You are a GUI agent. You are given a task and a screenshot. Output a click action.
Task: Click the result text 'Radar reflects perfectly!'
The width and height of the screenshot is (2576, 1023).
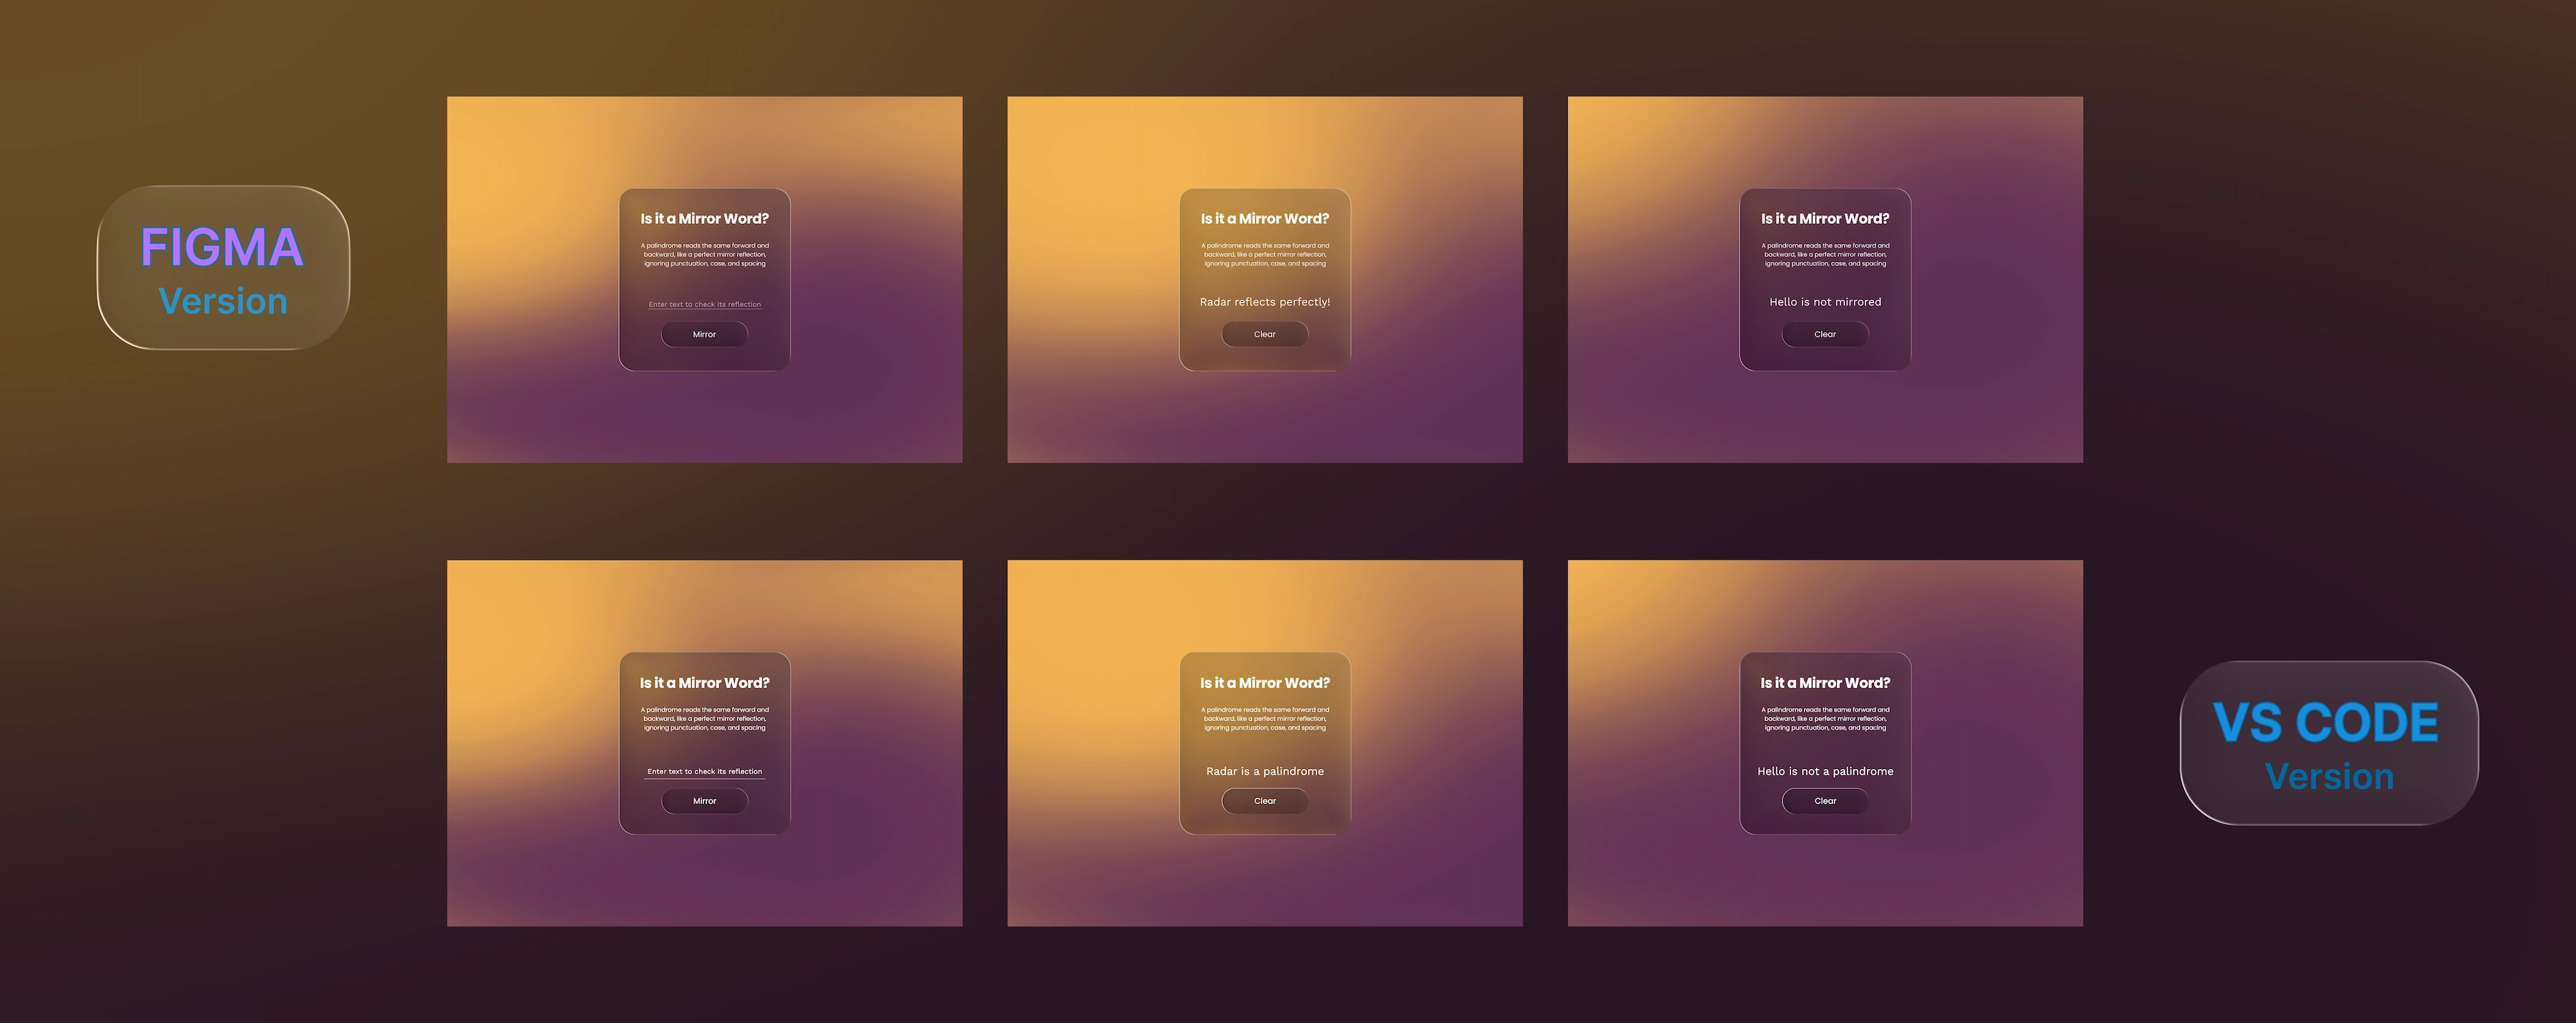click(1264, 301)
